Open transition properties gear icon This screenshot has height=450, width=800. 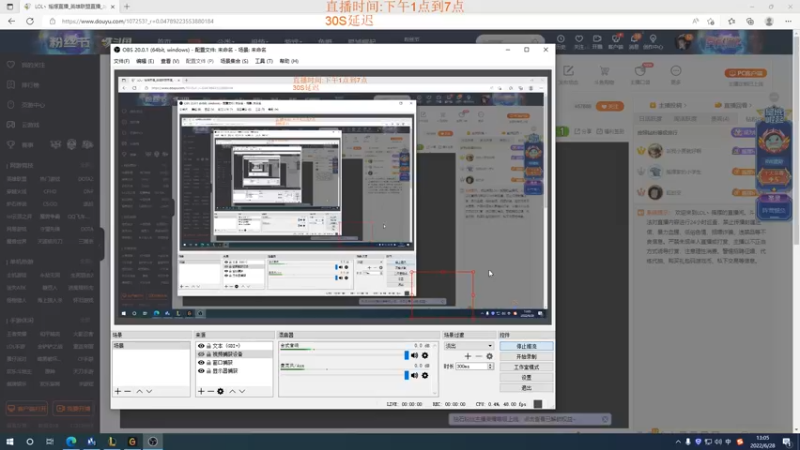point(489,356)
